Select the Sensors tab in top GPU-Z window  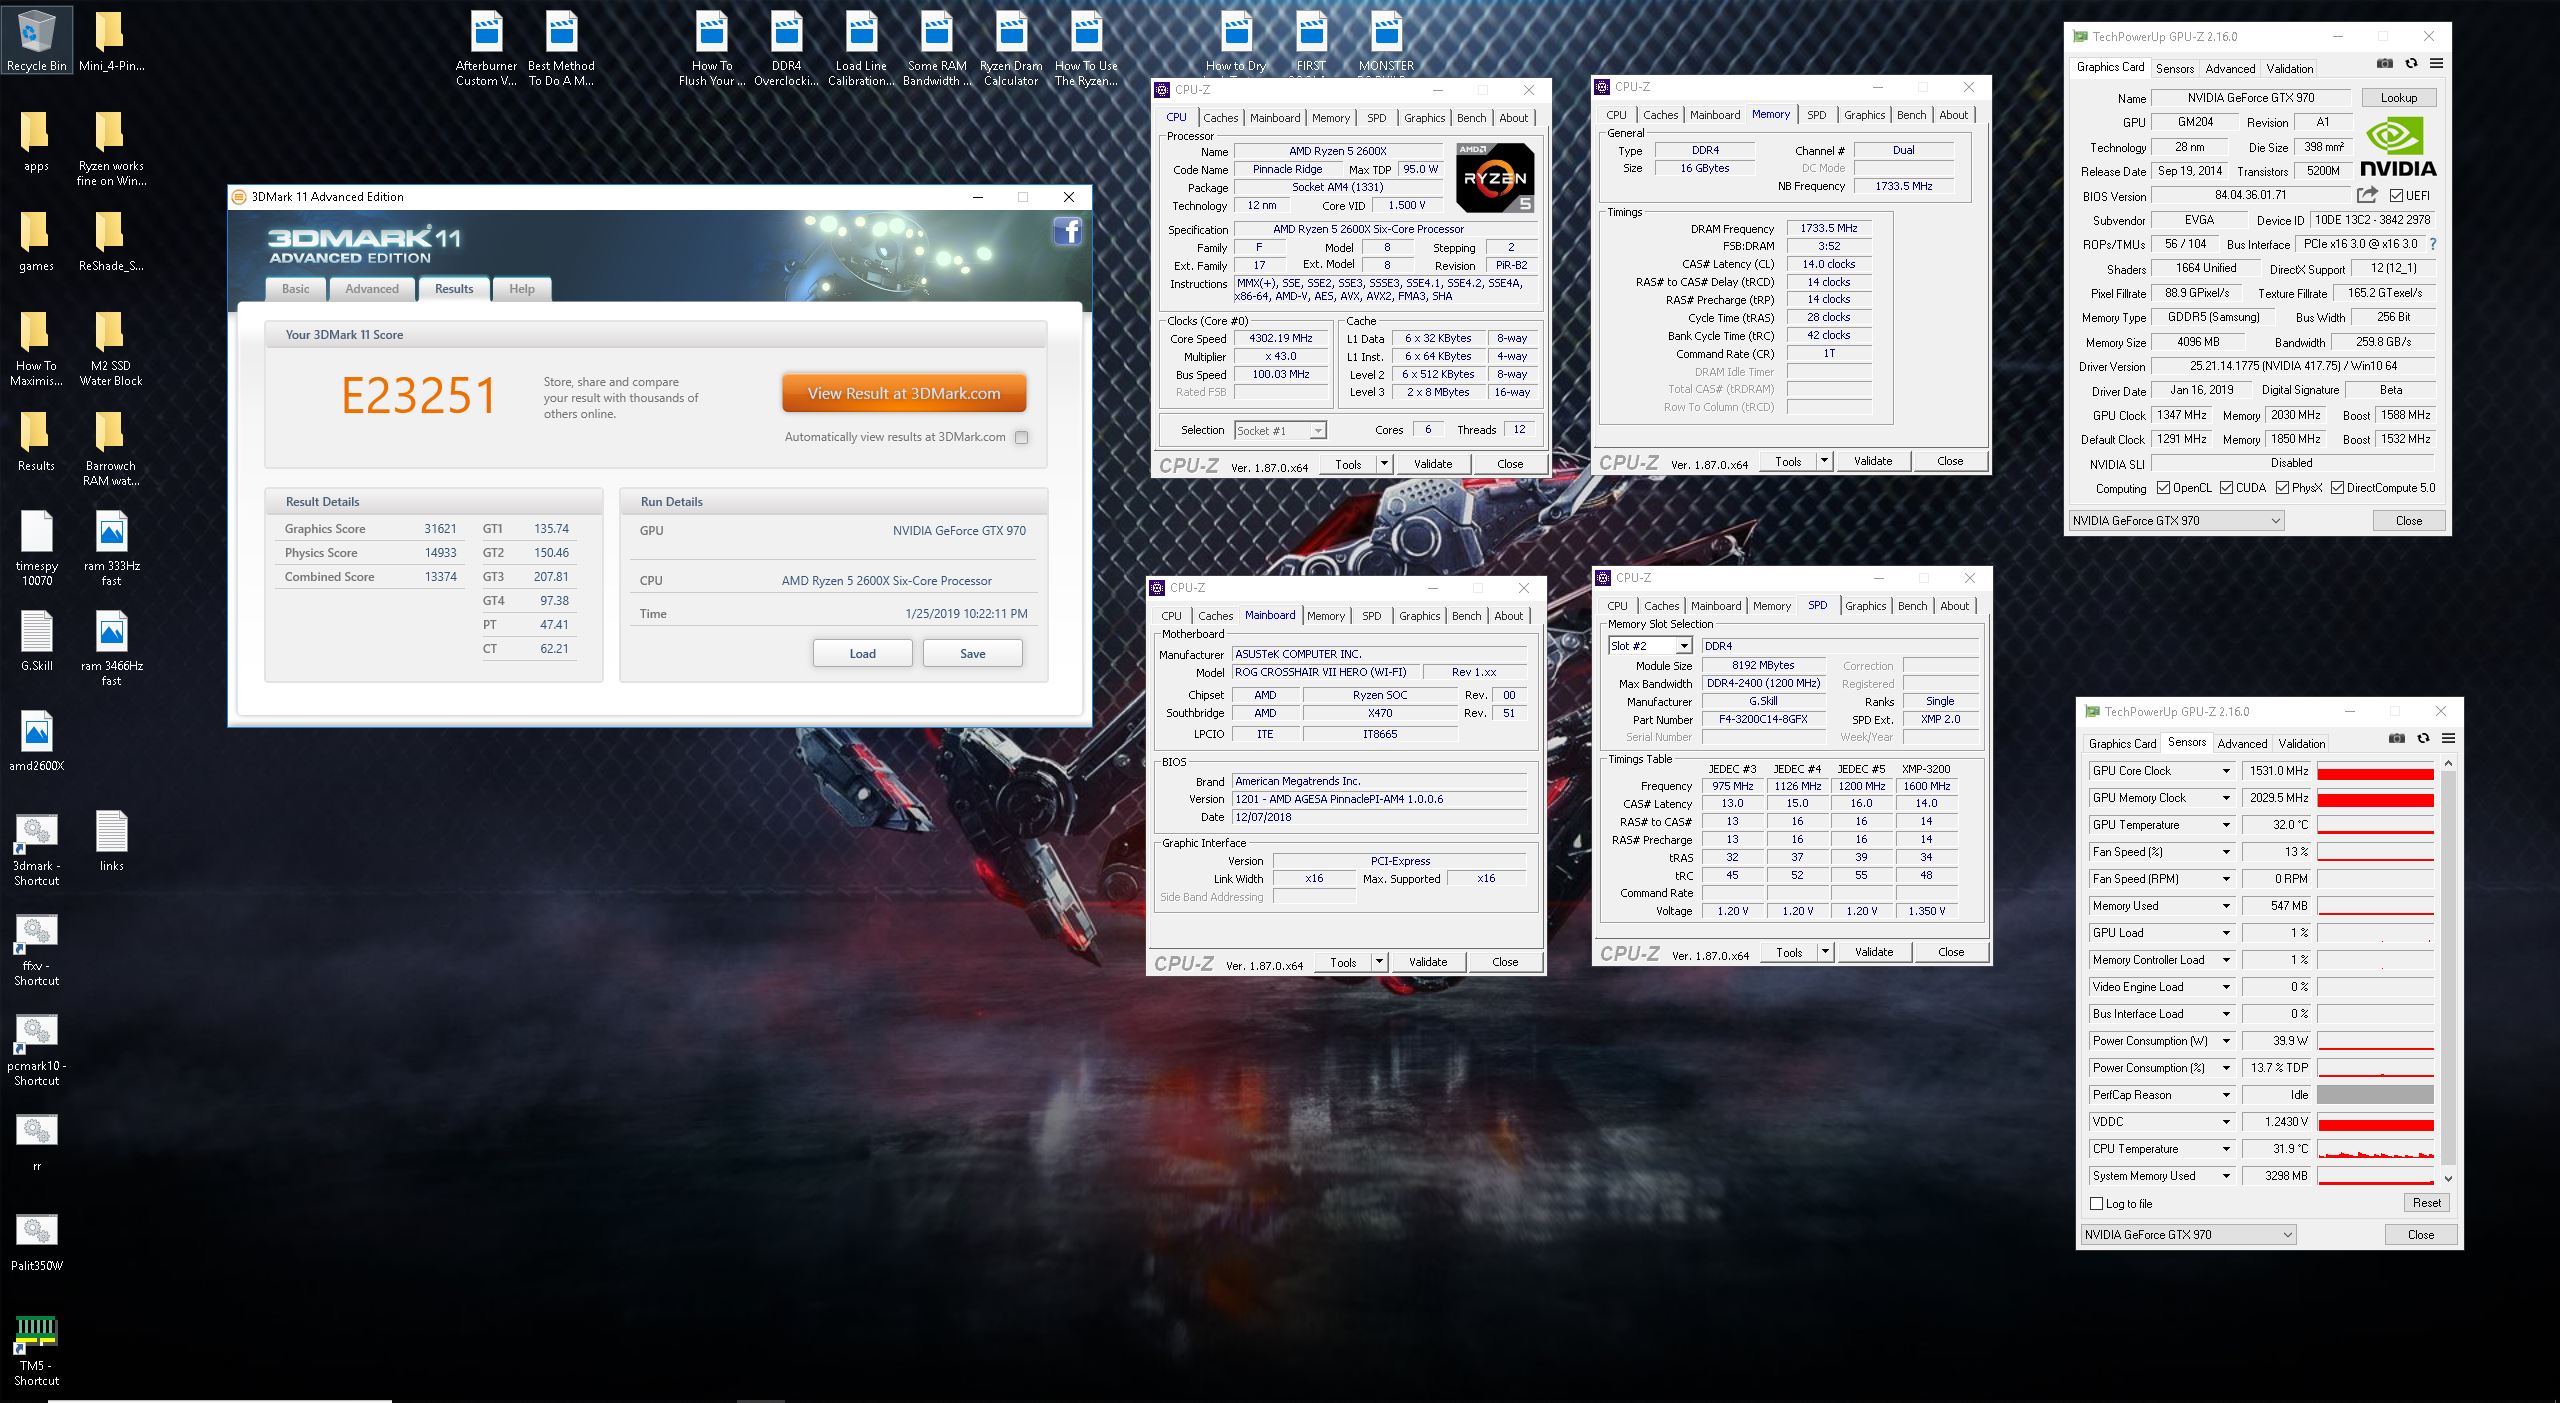pos(2174,68)
